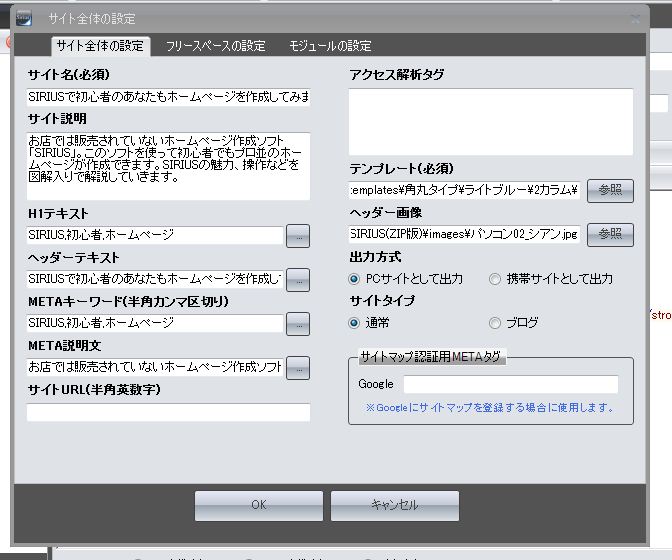Click 参照 button next to ヘッダー画像 path
This screenshot has width=672, height=560.
pos(610,235)
